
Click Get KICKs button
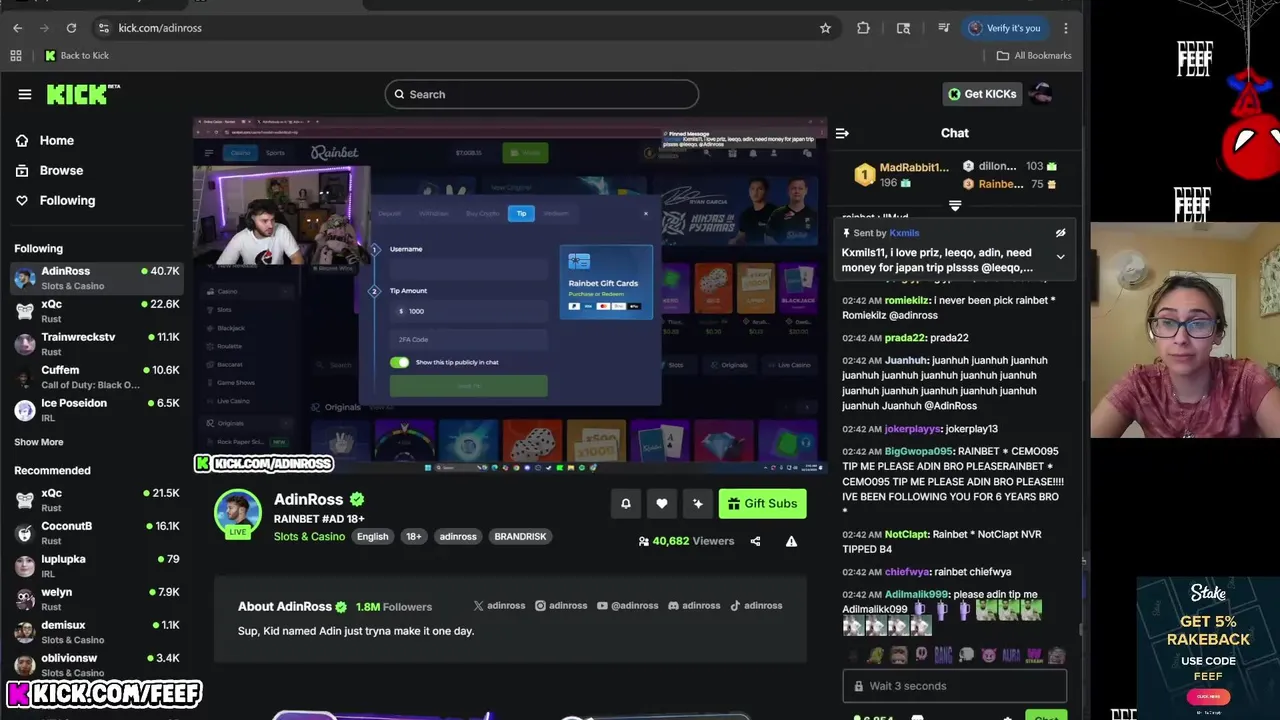[981, 94]
